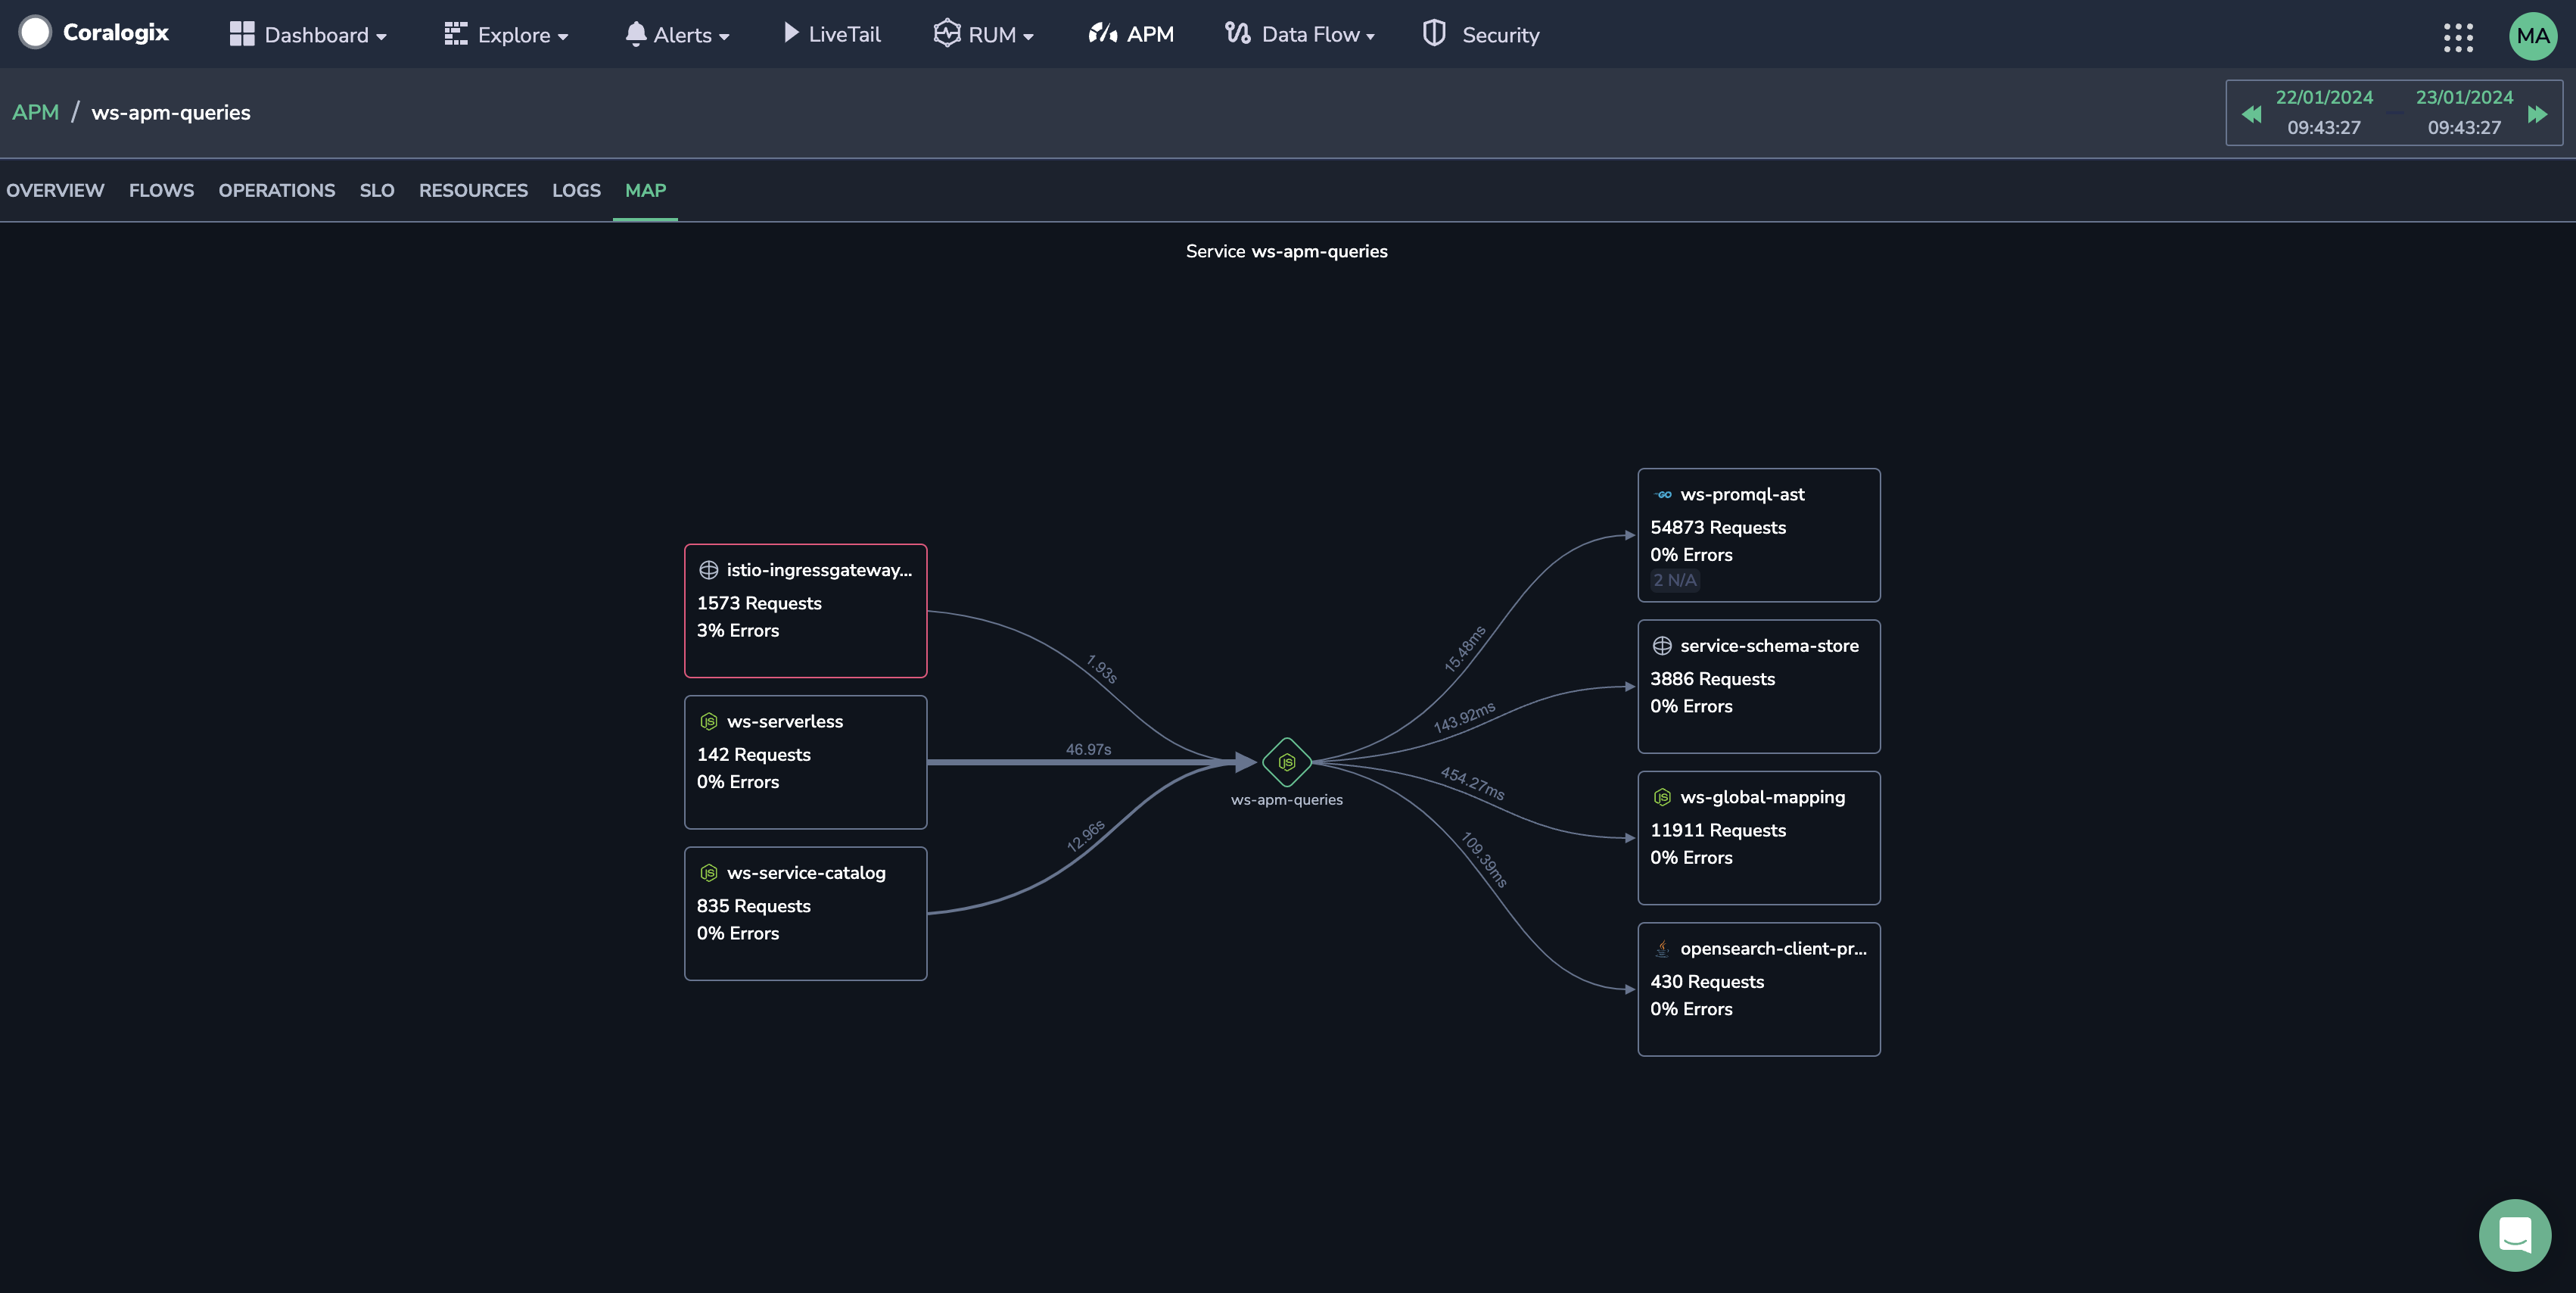2576x1293 pixels.
Task: Click the 1.93s edge latency label
Action: pos(1101,669)
